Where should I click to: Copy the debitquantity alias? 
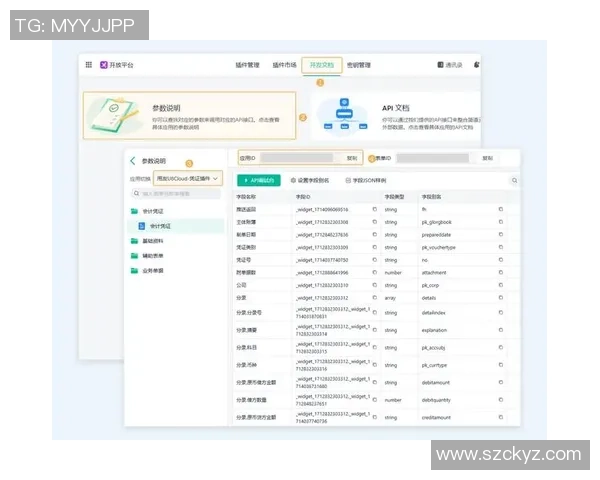click(x=501, y=400)
